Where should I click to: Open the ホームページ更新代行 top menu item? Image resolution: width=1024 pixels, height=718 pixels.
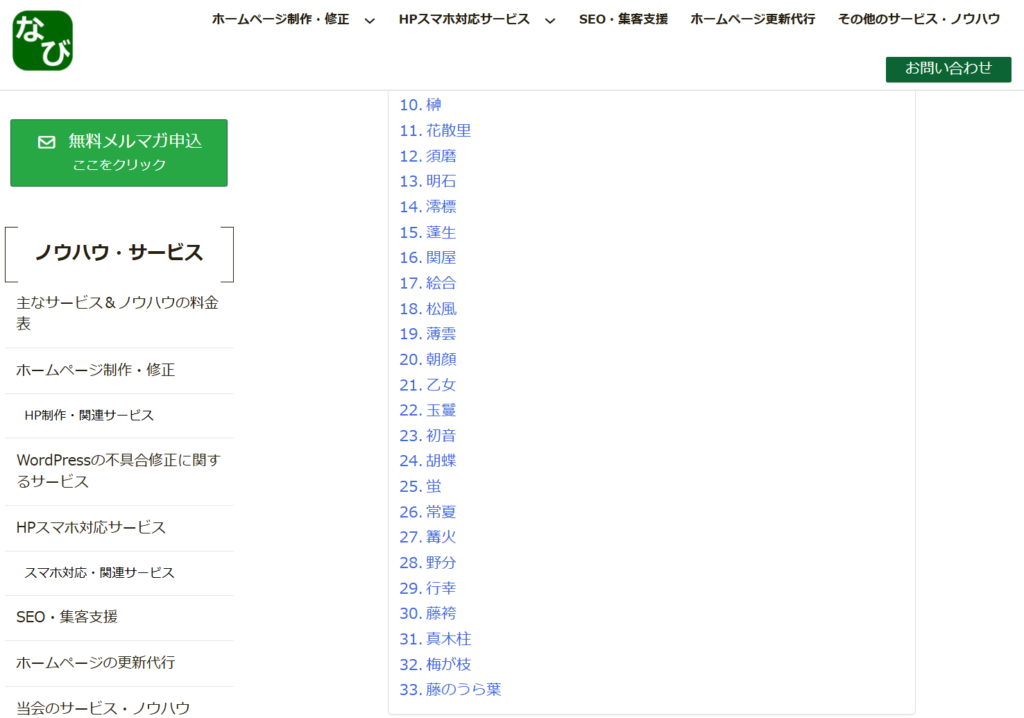pyautogui.click(x=752, y=19)
